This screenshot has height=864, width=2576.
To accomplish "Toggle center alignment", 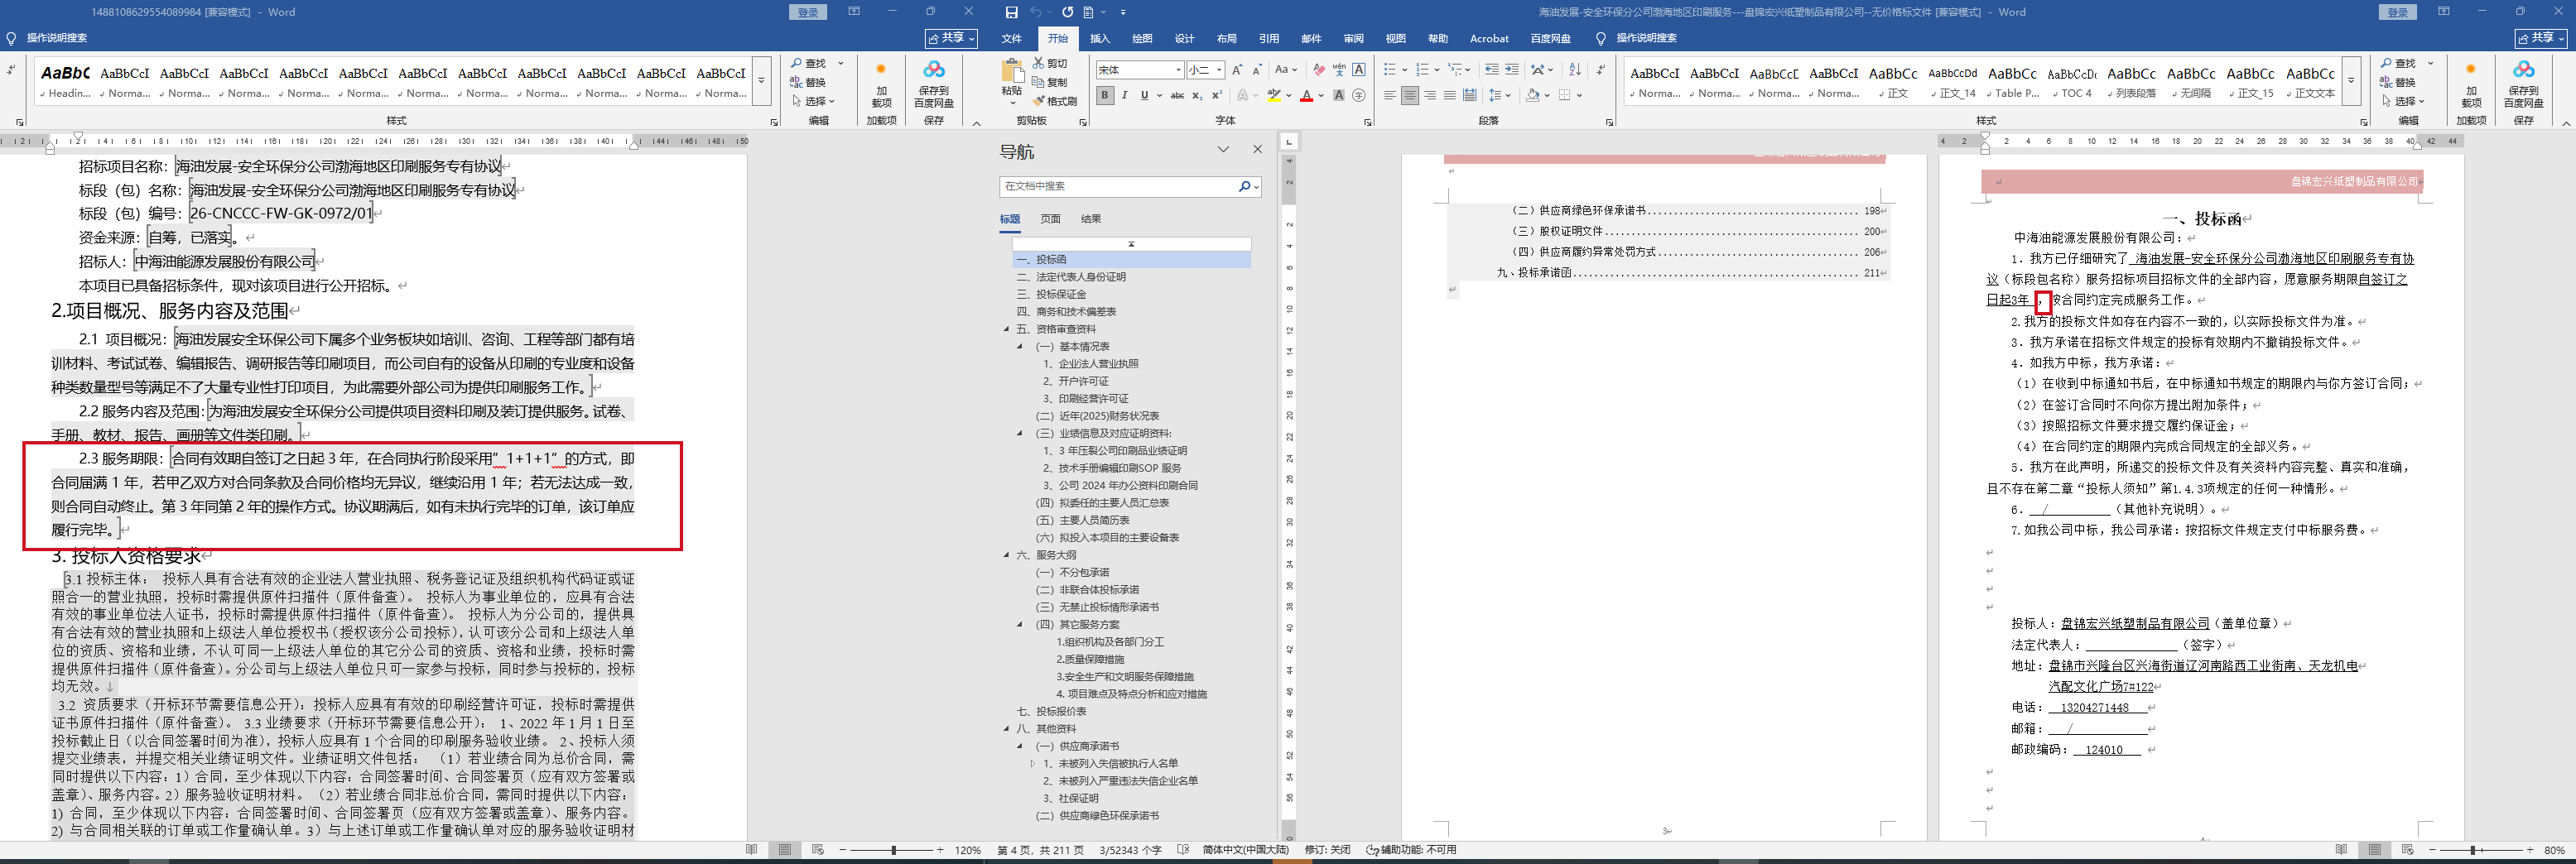I will (1410, 96).
